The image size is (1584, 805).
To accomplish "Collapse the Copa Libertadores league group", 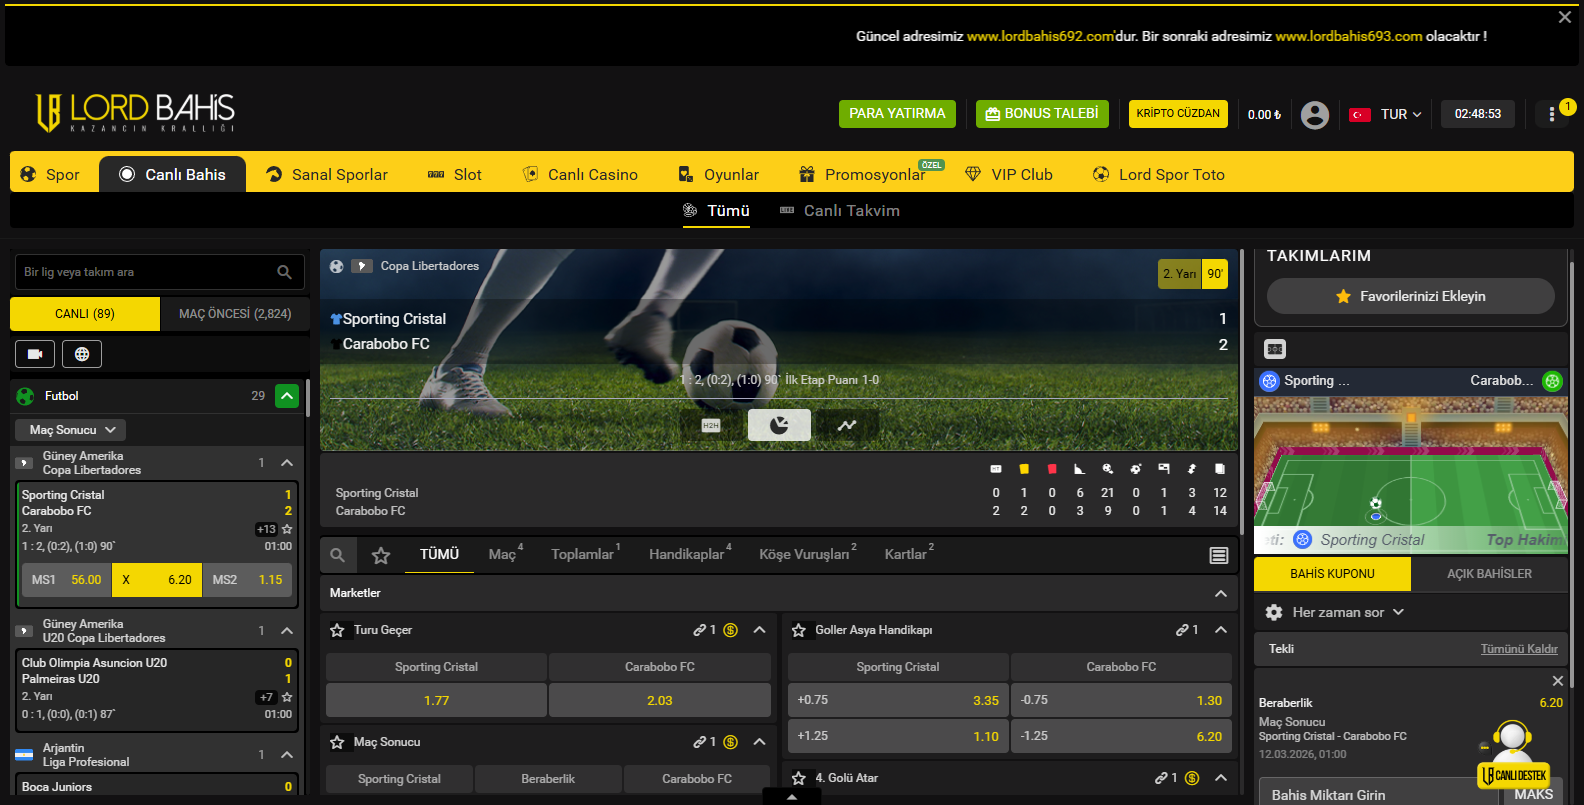I will (x=287, y=463).
